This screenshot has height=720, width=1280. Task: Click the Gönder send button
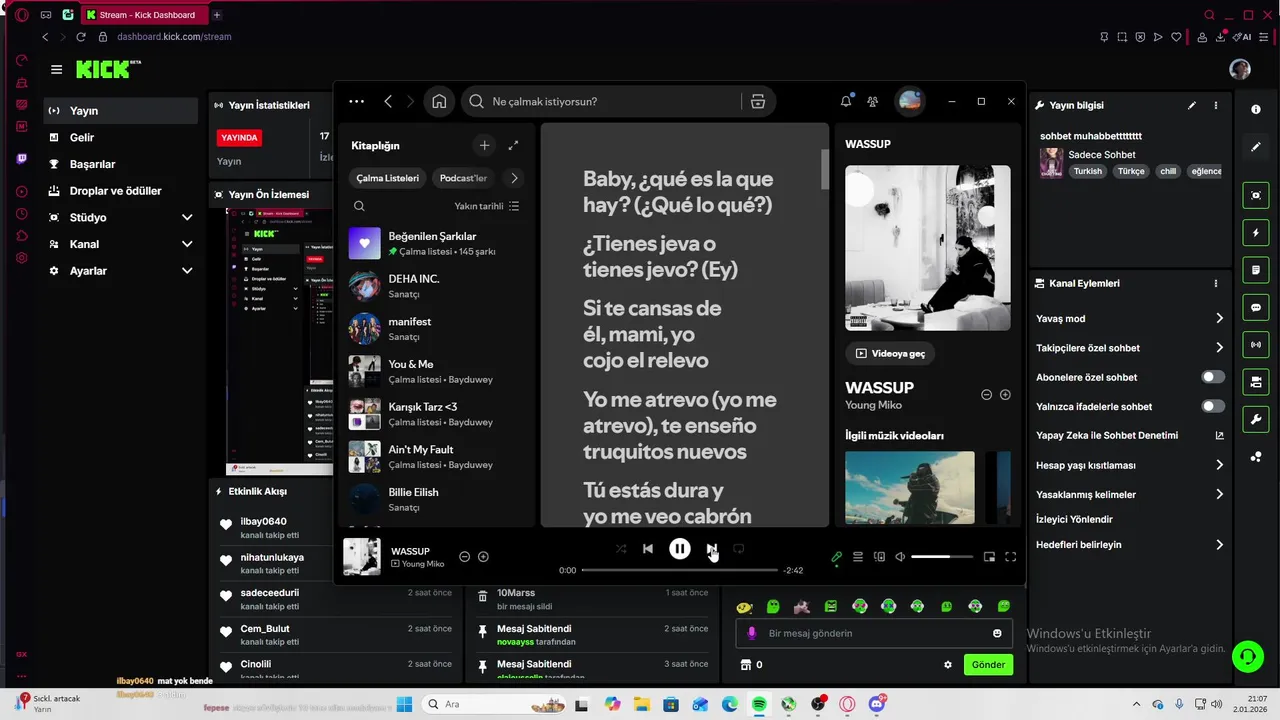coord(988,665)
